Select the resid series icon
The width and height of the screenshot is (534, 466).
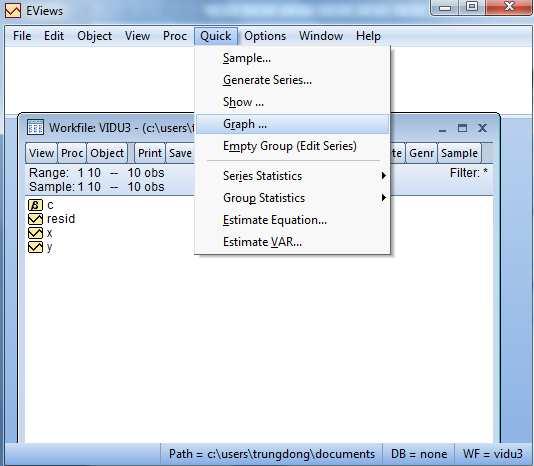(35, 219)
